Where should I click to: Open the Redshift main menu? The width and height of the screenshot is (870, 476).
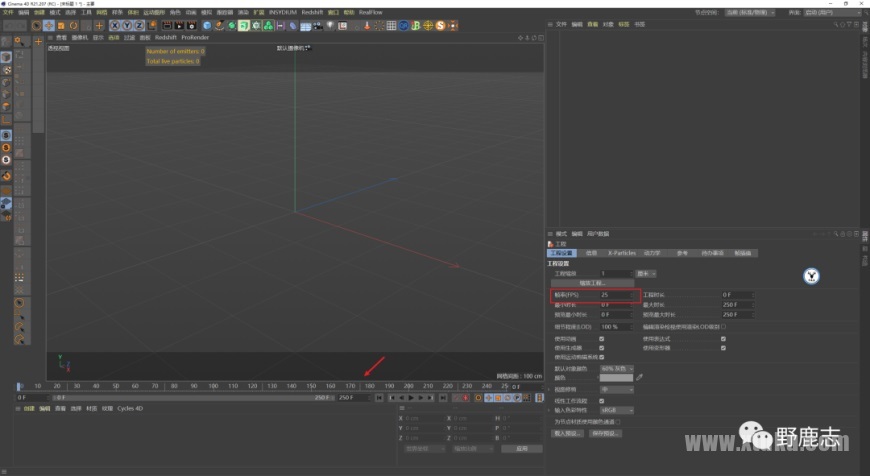pyautogui.click(x=312, y=12)
